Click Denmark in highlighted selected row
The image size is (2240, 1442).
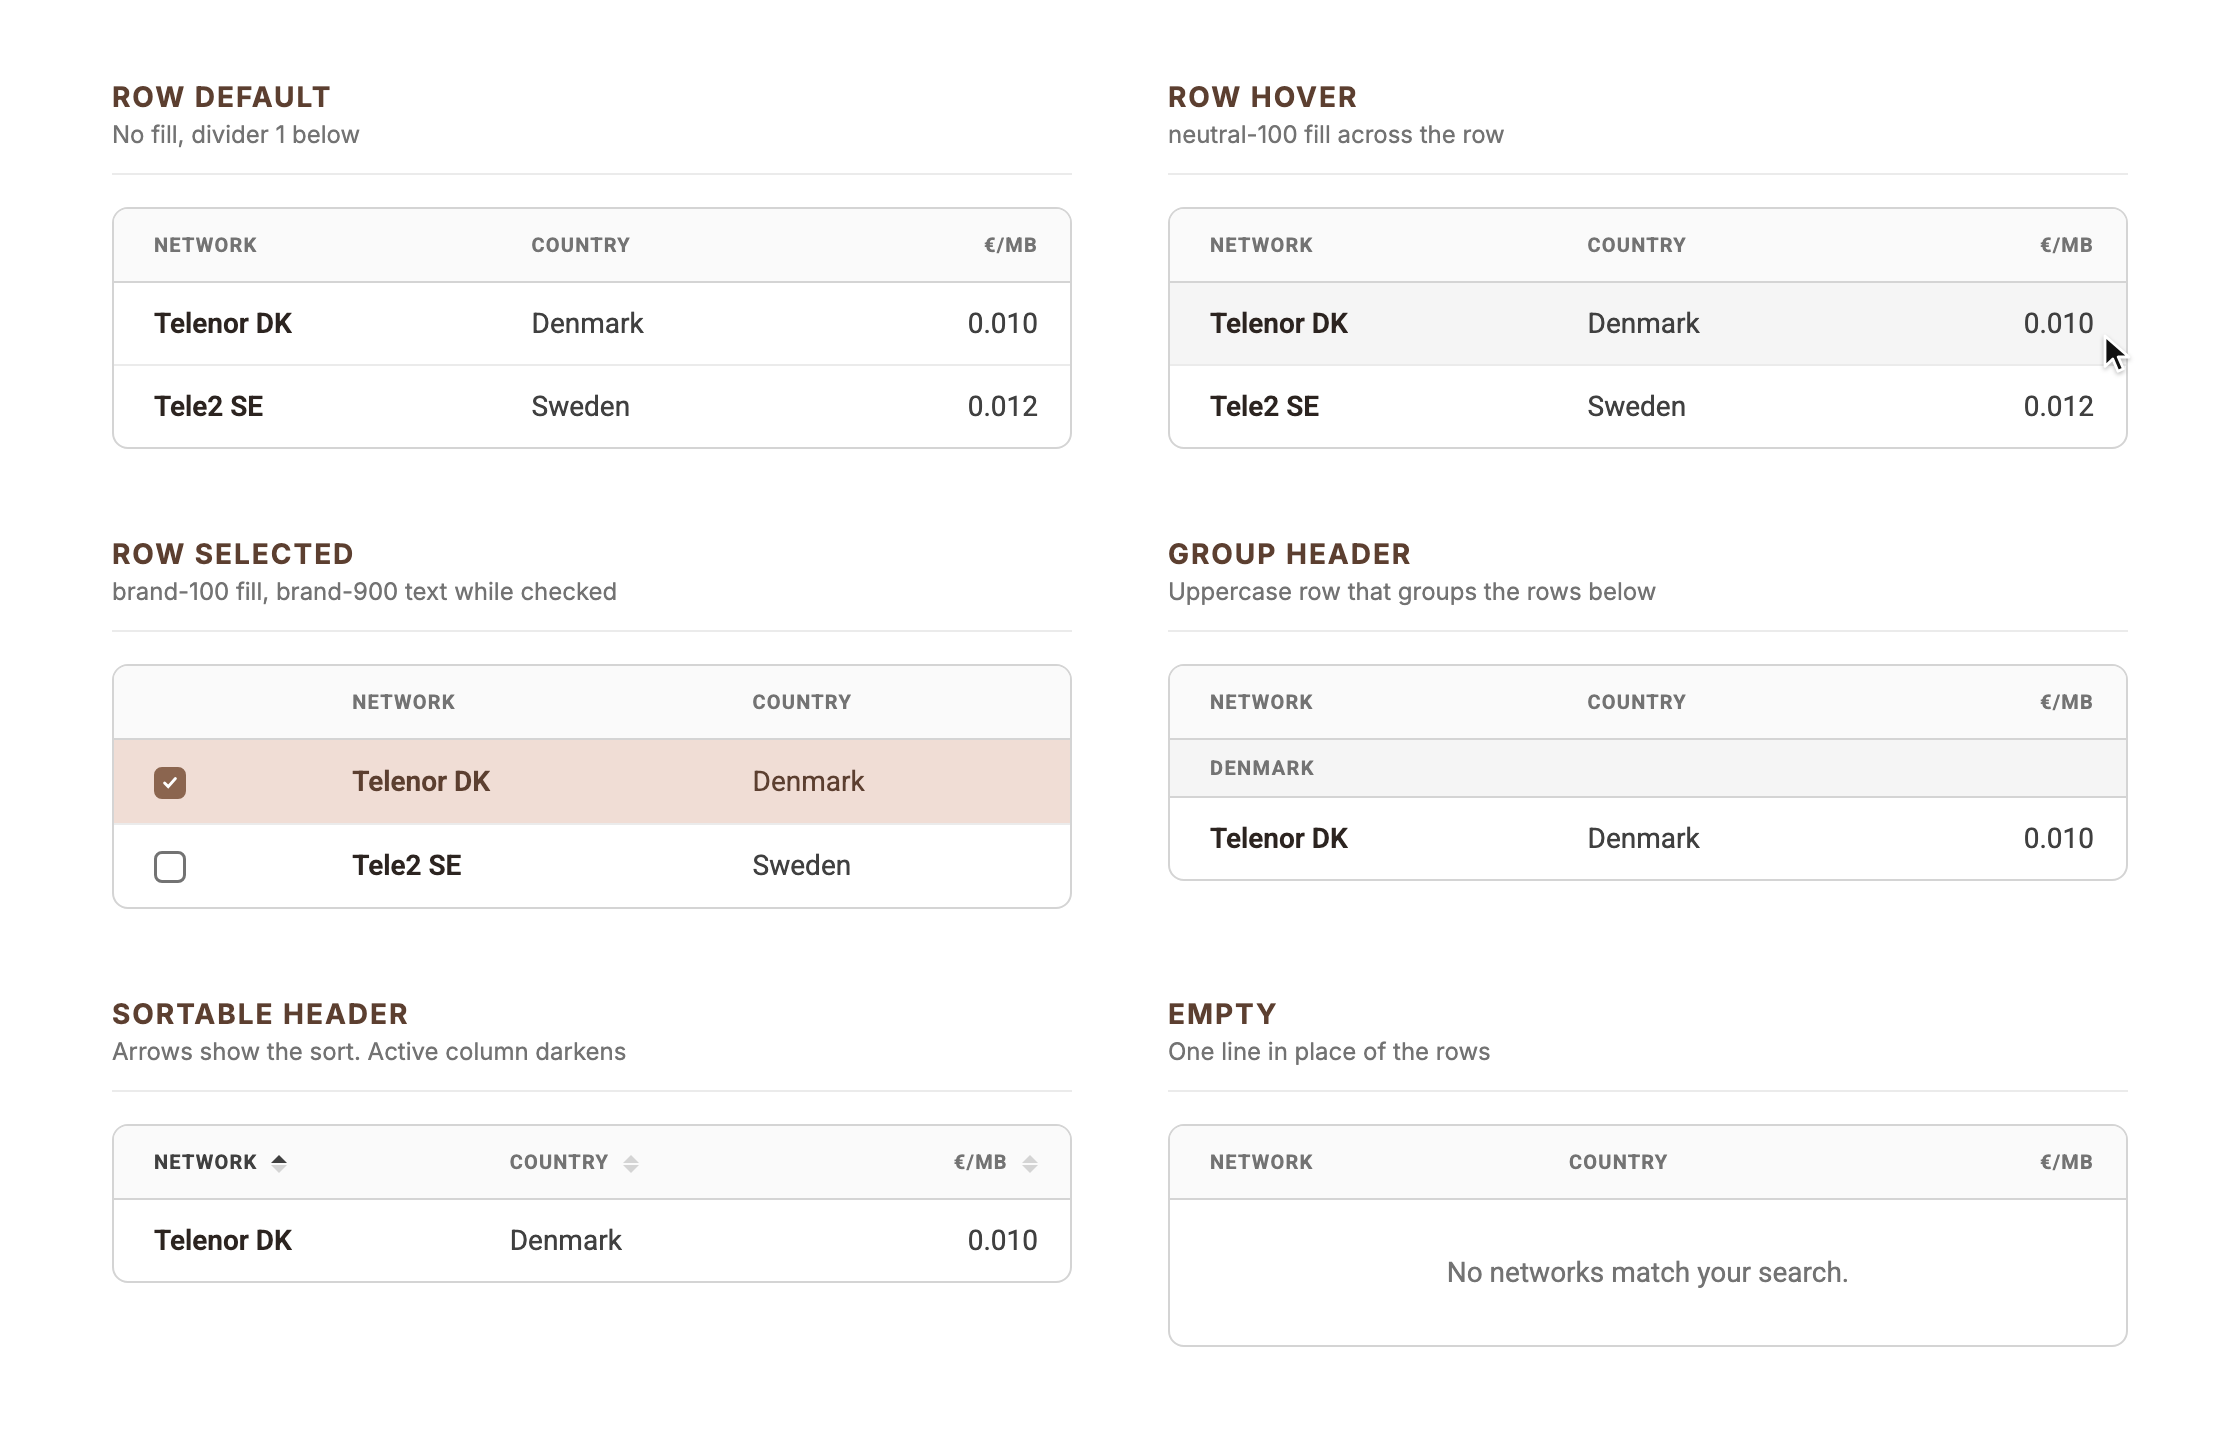pos(808,781)
